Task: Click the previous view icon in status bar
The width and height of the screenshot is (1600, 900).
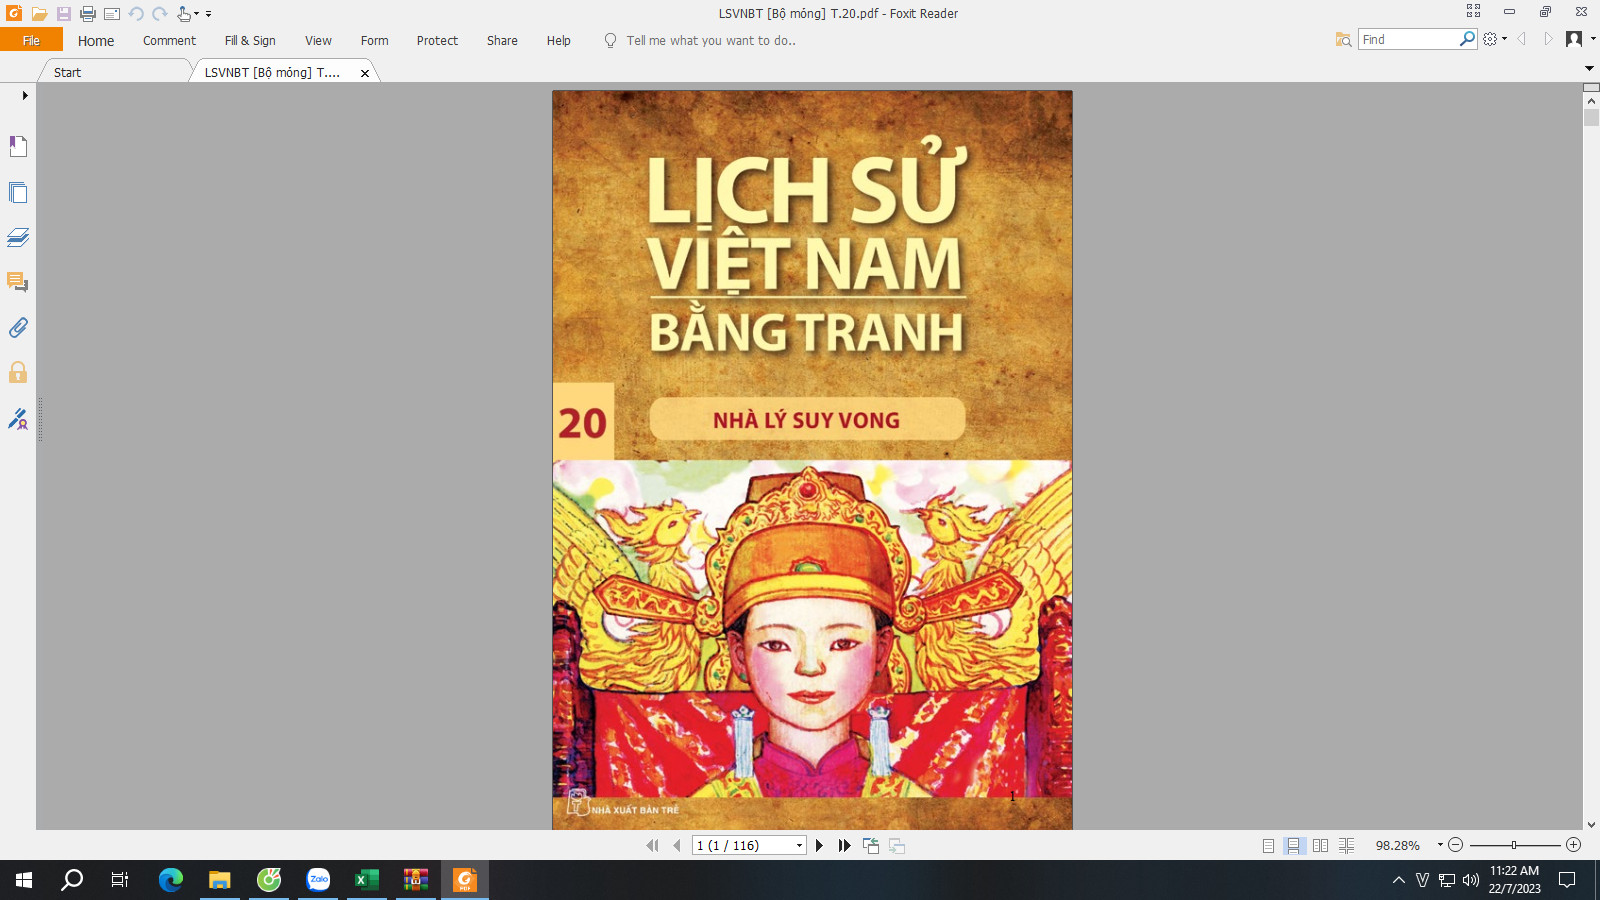Action: pyautogui.click(x=871, y=846)
